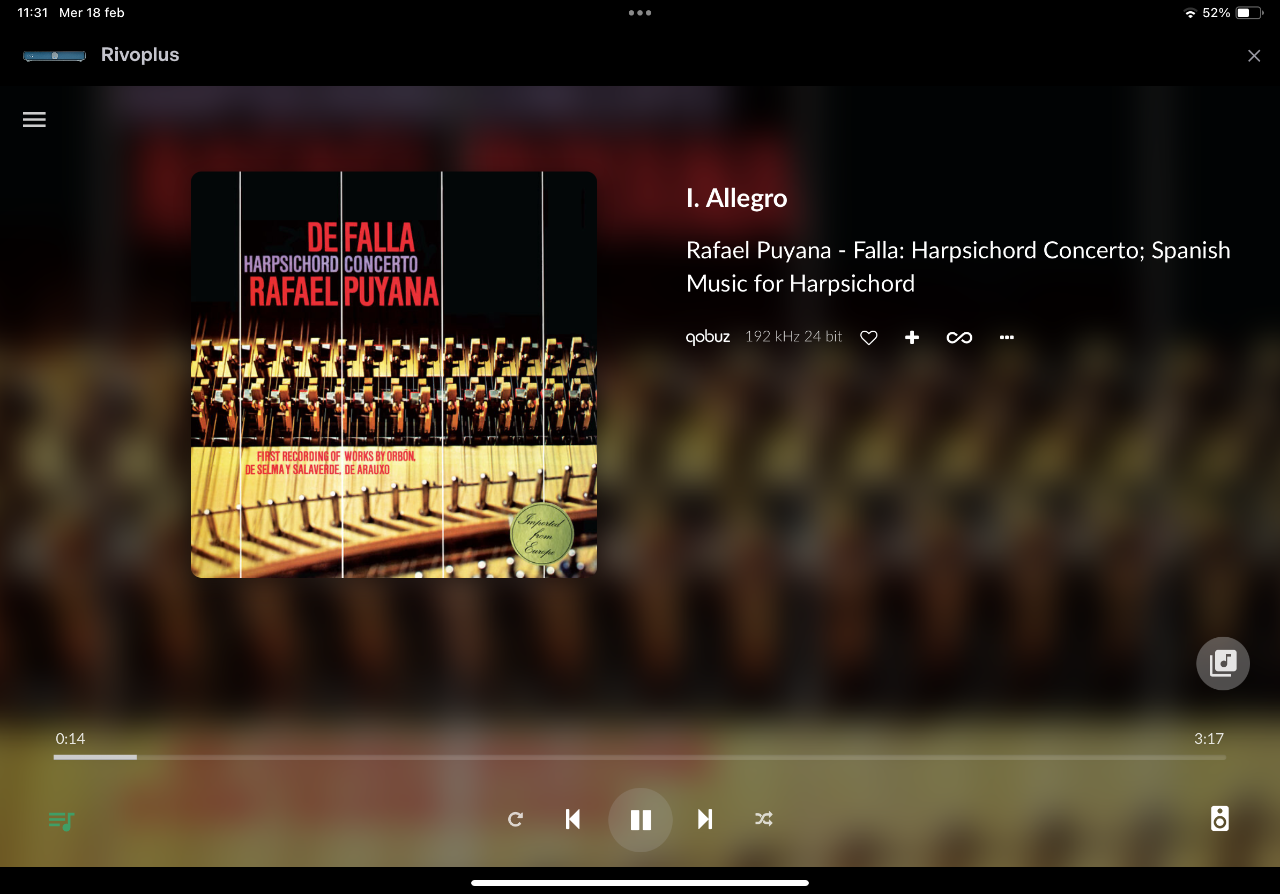Image resolution: width=1280 pixels, height=894 pixels.
Task: Skip to the next track
Action: click(x=705, y=820)
